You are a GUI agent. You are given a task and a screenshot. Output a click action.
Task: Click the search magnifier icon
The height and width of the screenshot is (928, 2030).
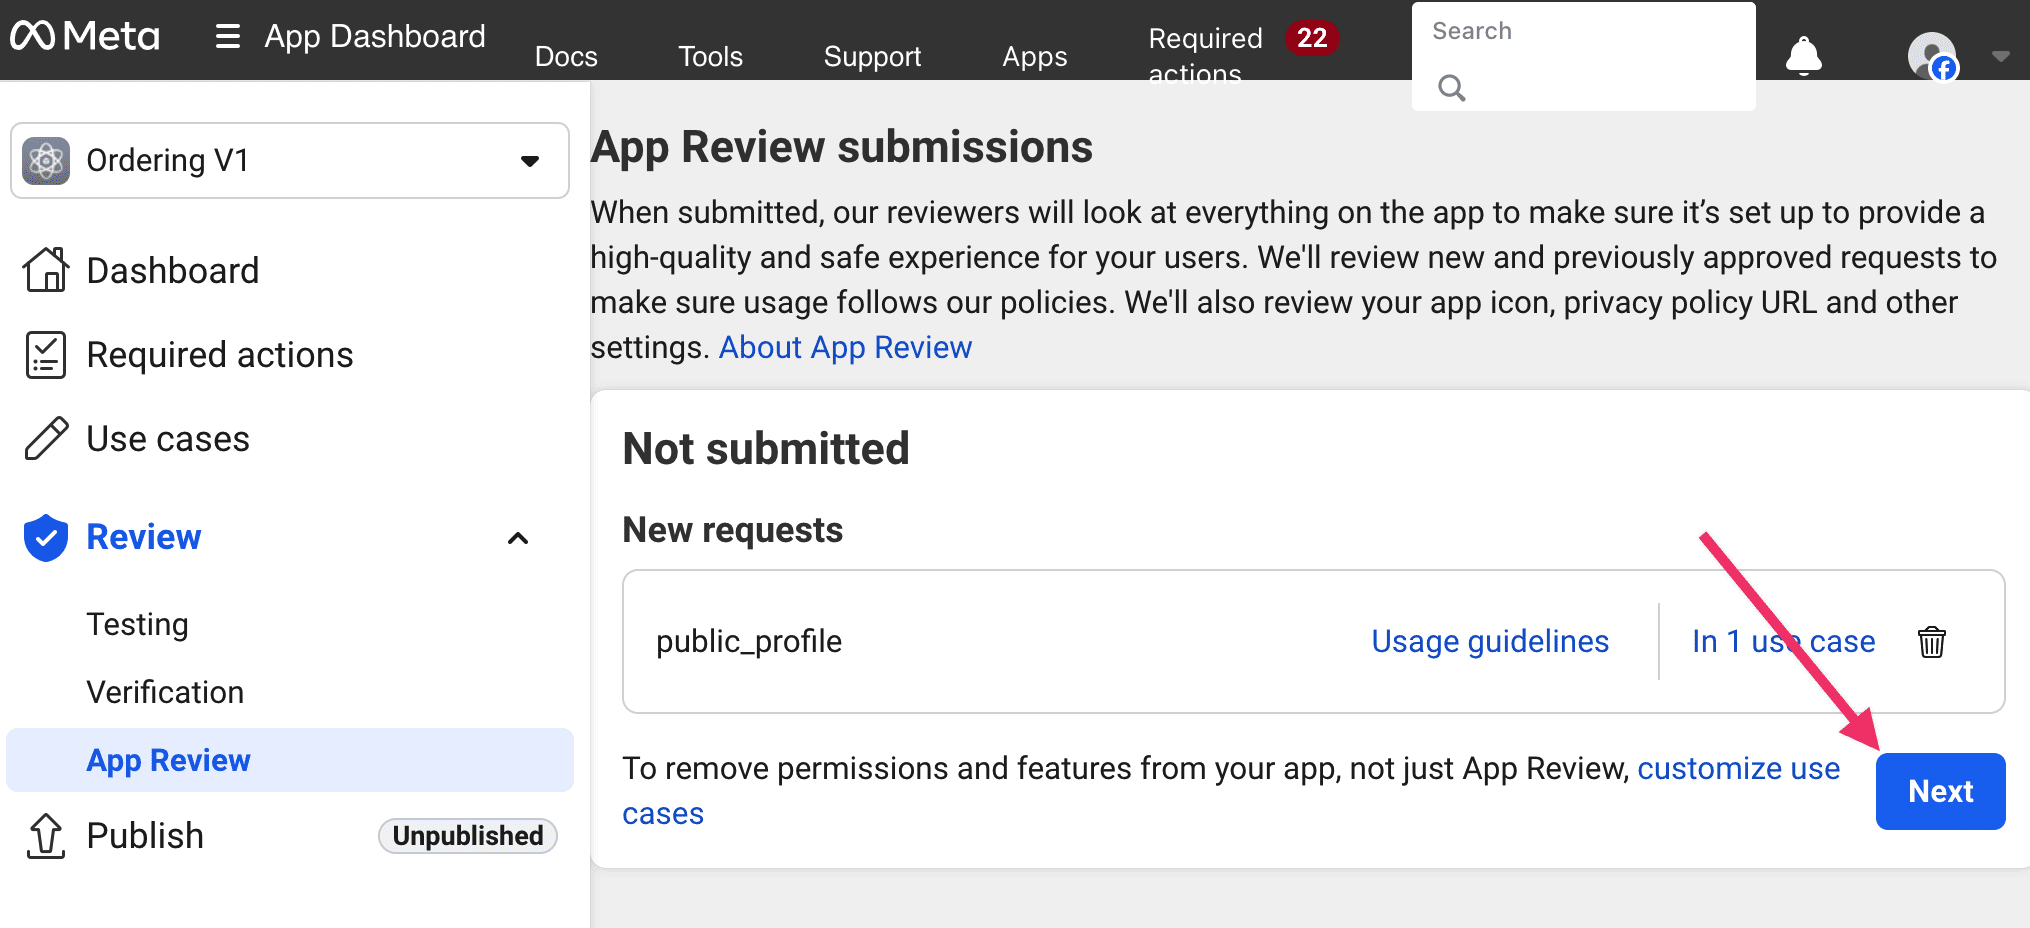pyautogui.click(x=1452, y=88)
